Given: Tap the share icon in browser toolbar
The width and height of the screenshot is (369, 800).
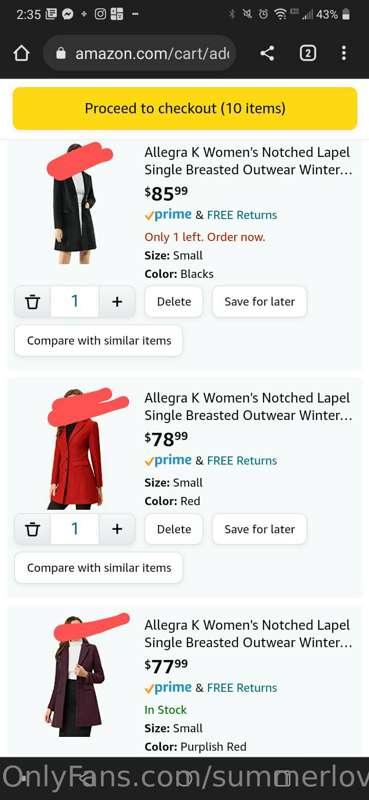Looking at the screenshot, I should (x=267, y=53).
